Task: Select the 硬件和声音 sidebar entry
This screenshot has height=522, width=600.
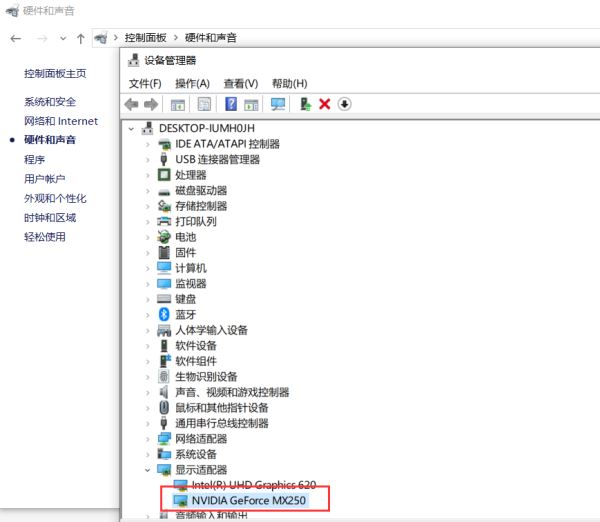Action: (x=50, y=140)
